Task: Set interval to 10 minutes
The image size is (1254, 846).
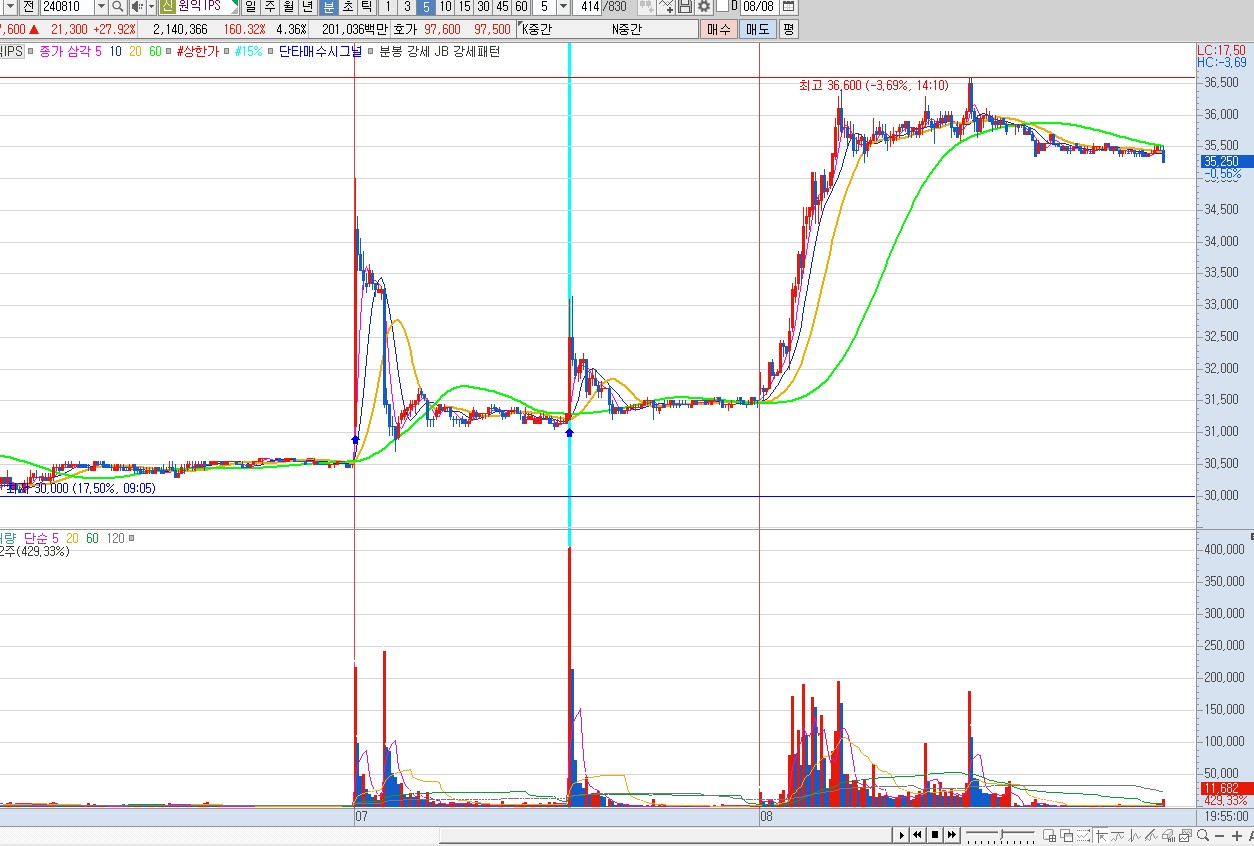Action: click(445, 7)
